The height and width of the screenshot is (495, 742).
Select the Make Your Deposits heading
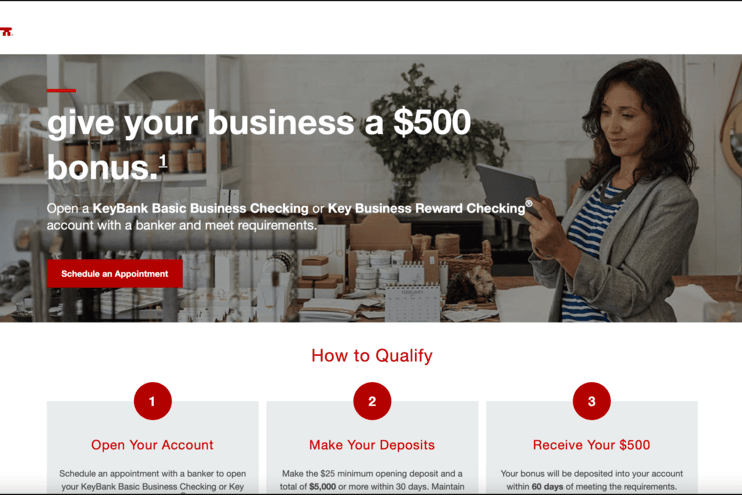click(372, 445)
